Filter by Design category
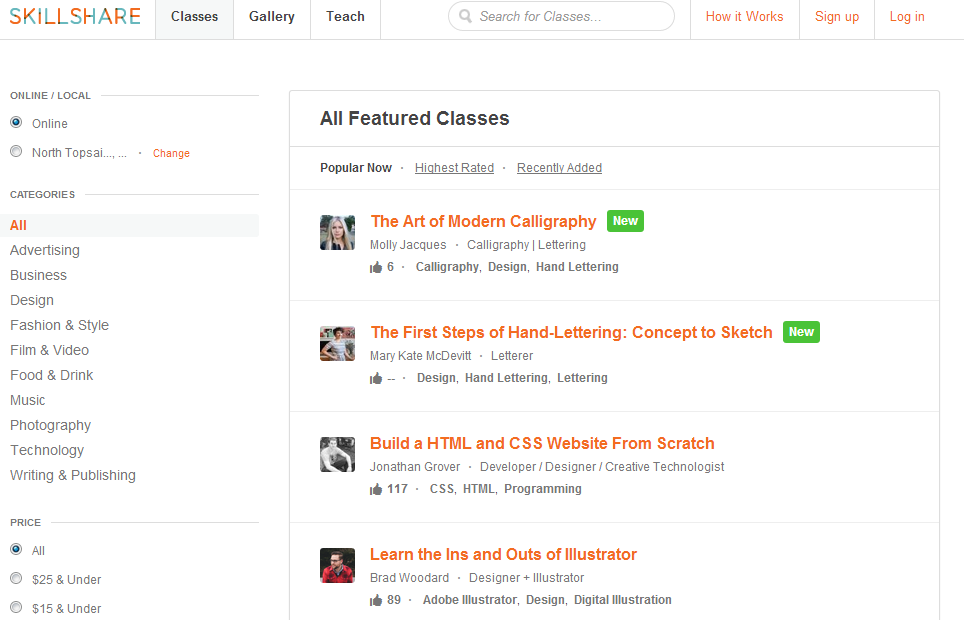Screen dimensions: 964x620 (32, 300)
